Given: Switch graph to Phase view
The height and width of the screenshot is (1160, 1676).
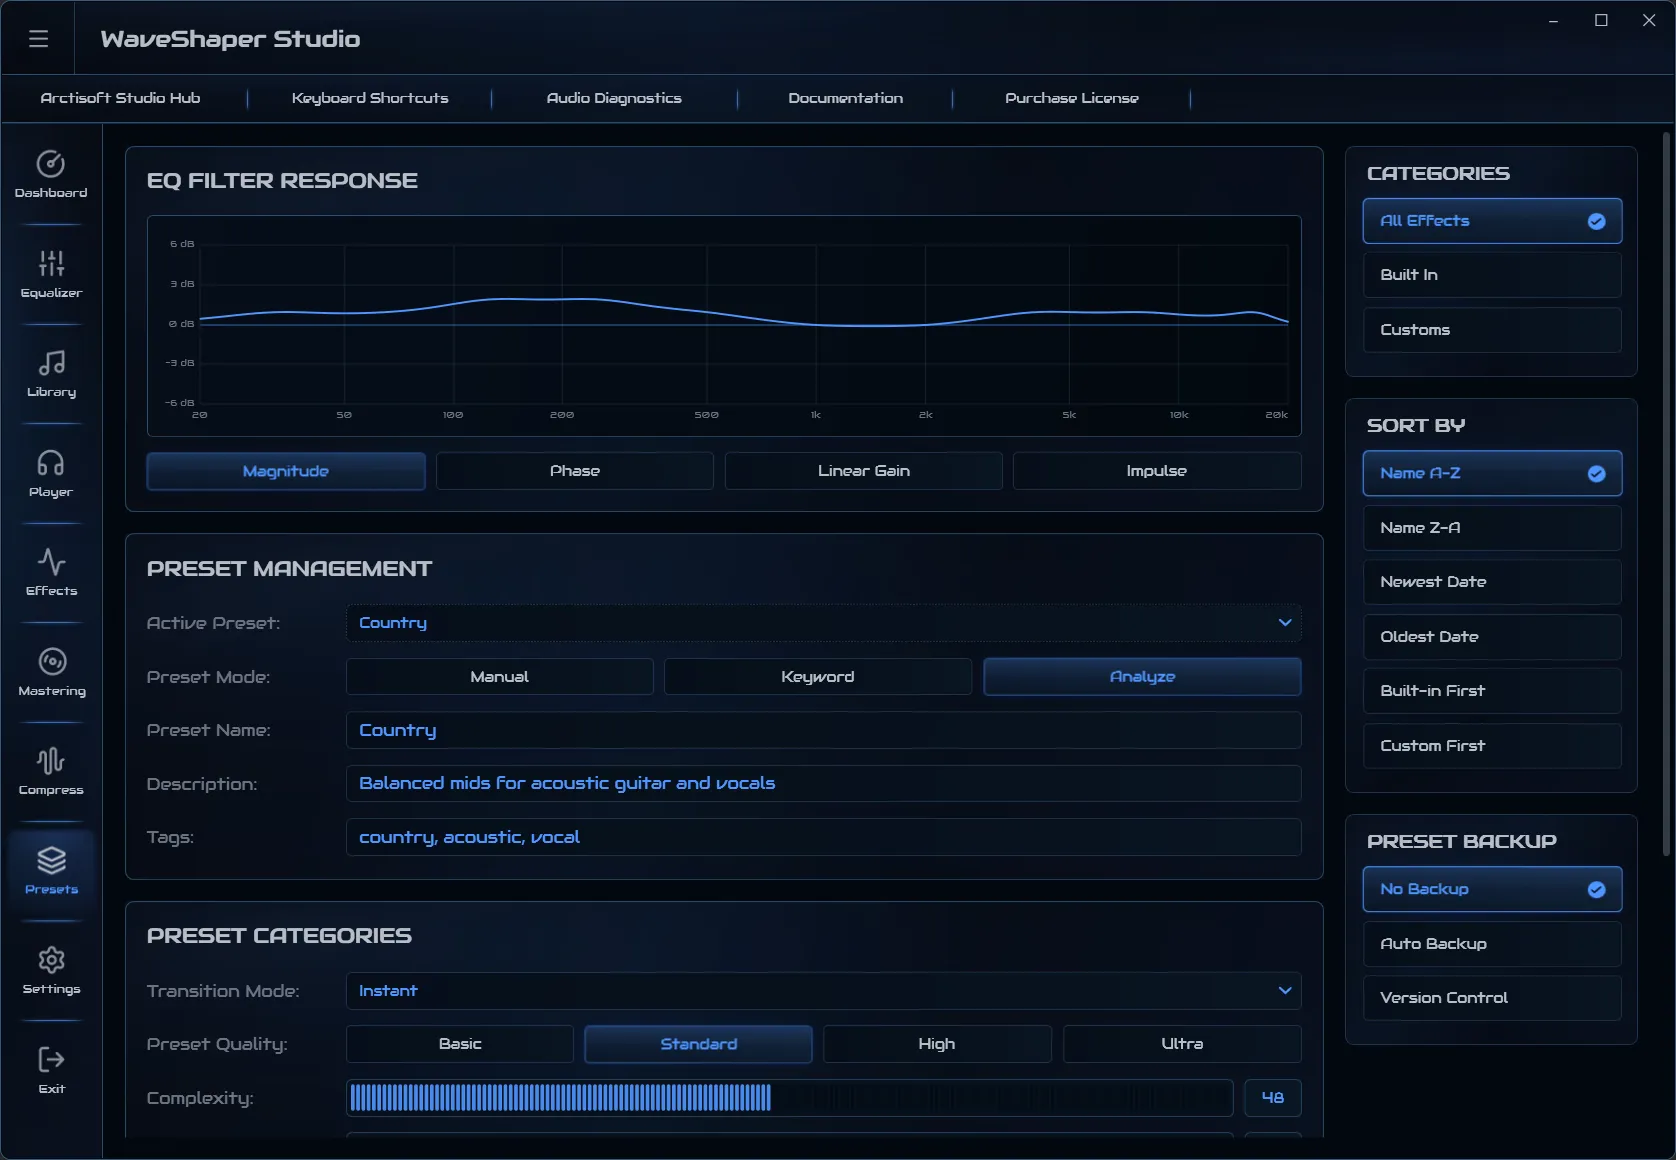Looking at the screenshot, I should [575, 471].
